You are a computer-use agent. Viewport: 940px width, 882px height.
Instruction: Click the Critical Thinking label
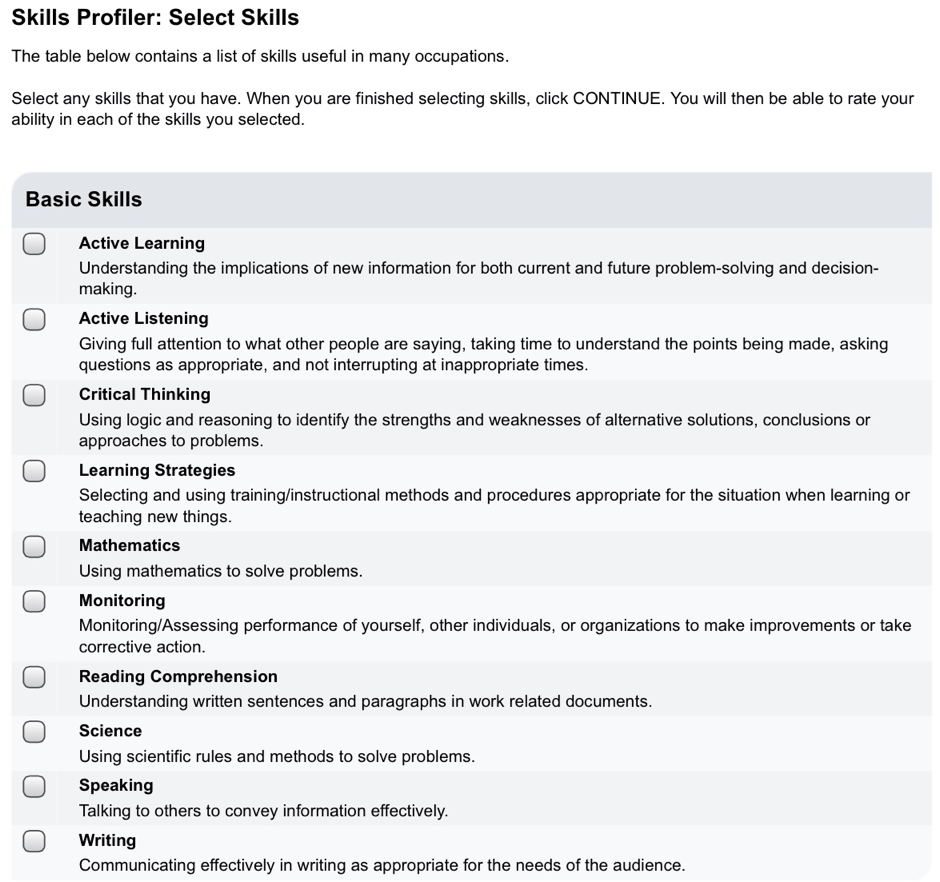coord(145,395)
